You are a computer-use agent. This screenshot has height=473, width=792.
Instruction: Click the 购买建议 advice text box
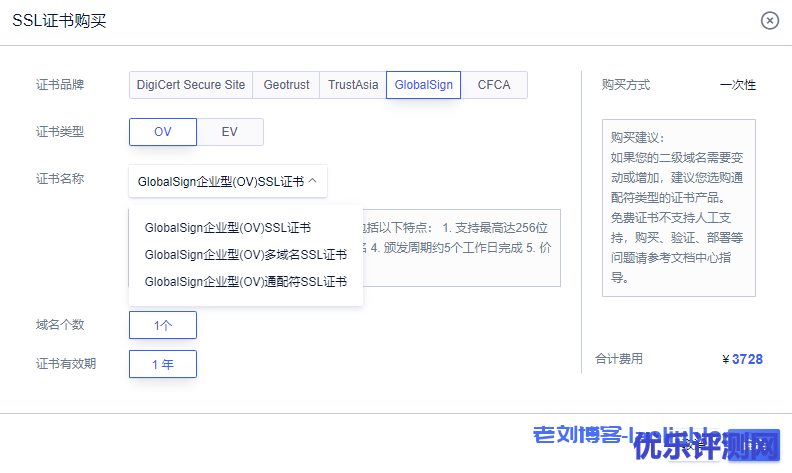pos(679,208)
